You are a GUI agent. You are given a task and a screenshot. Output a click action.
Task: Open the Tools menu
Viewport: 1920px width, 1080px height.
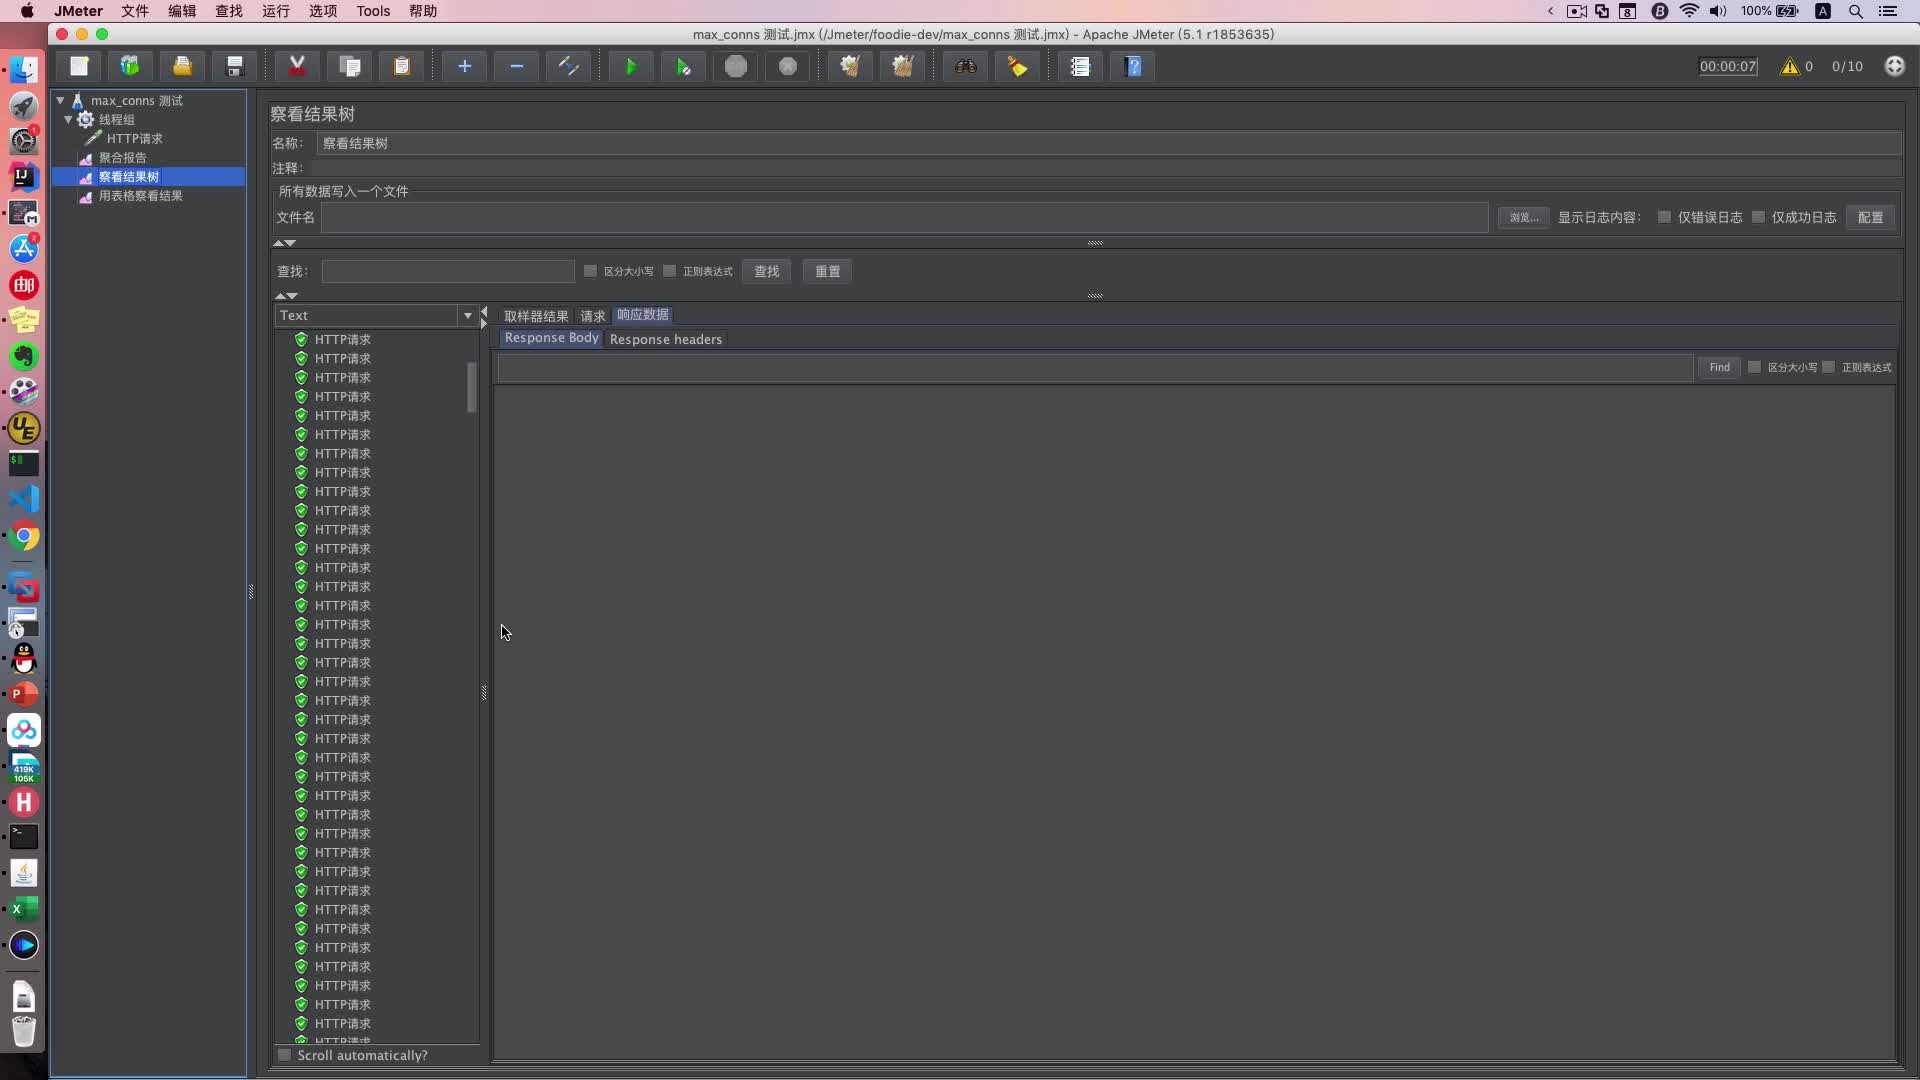pyautogui.click(x=373, y=11)
